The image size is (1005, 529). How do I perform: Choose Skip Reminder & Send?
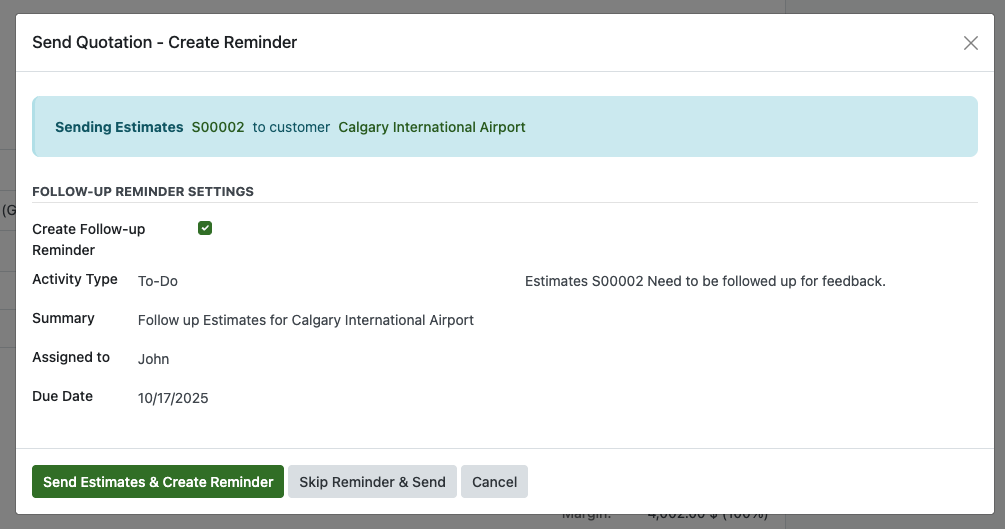[x=373, y=482]
